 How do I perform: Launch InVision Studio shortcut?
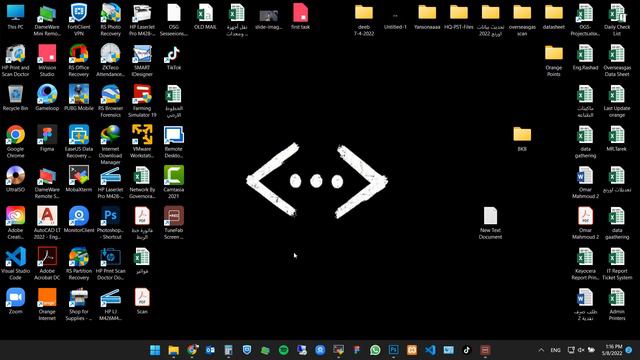(x=47, y=60)
